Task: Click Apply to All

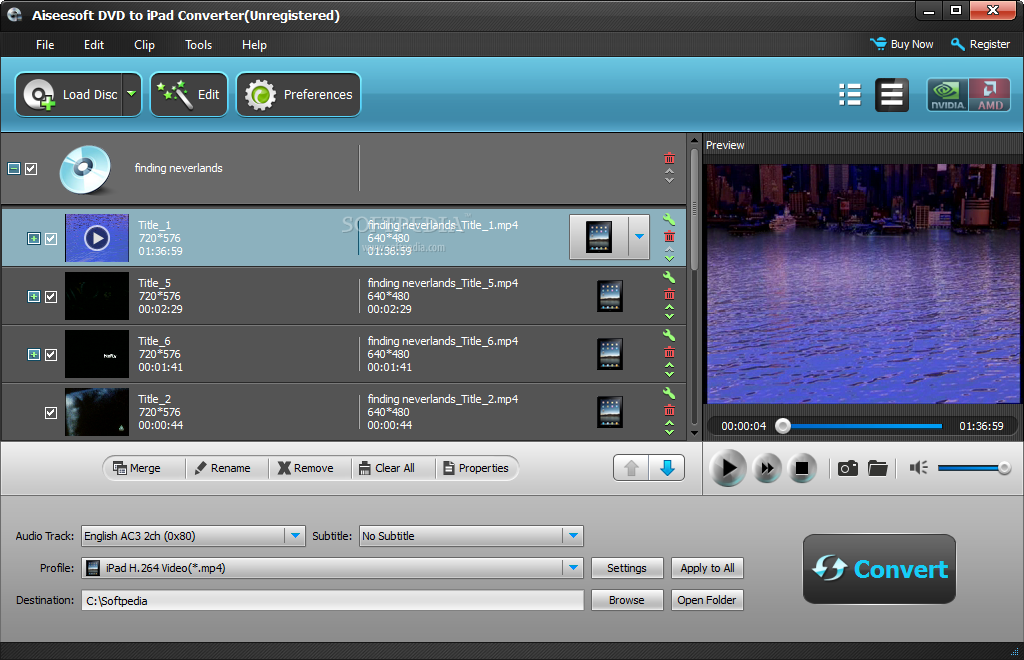Action: pos(707,568)
